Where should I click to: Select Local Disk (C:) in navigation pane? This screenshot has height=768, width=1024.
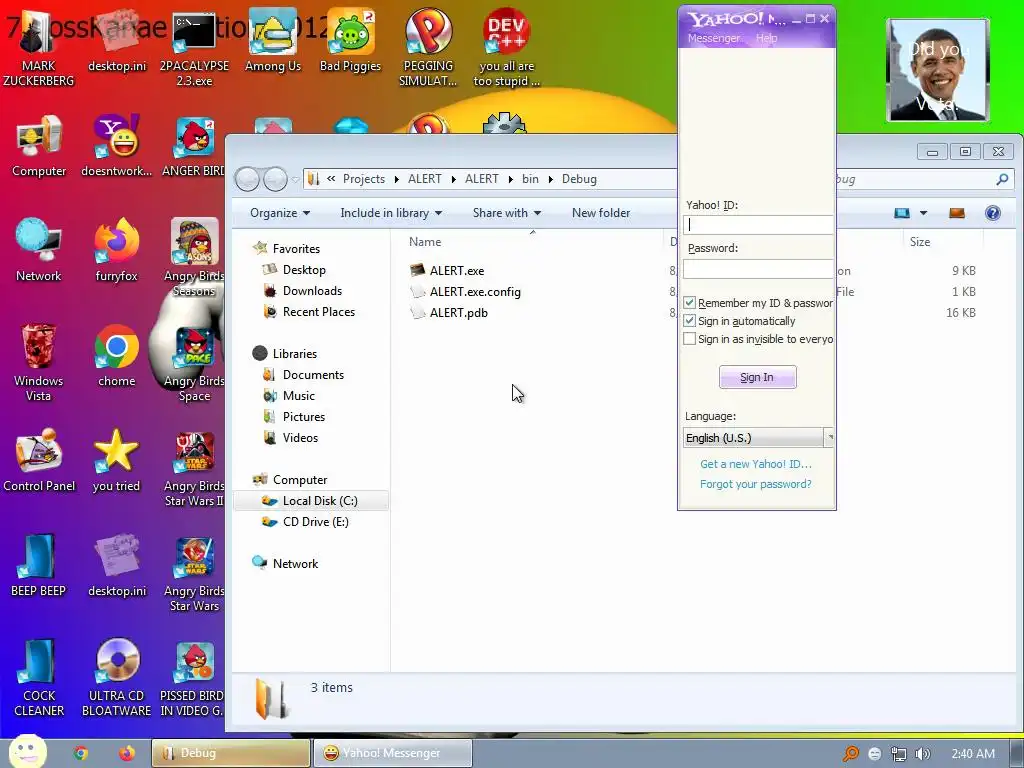[x=311, y=501]
